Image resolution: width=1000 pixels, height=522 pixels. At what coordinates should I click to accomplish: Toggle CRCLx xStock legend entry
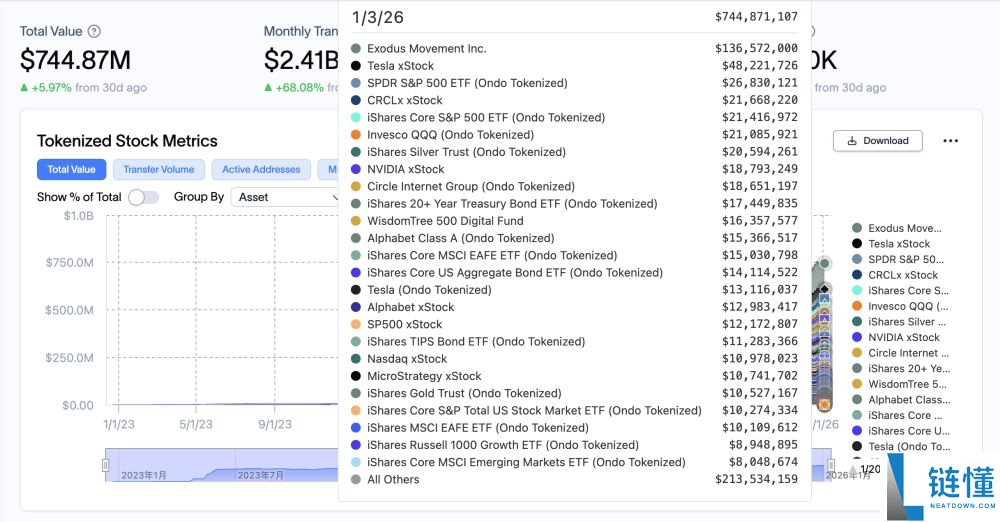pos(895,275)
